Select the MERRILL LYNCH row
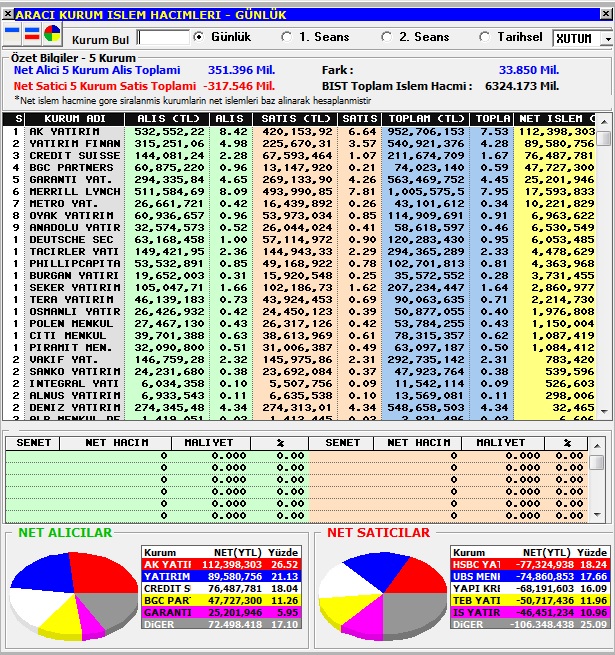Viewport: 615px width, 655px height. [299, 192]
